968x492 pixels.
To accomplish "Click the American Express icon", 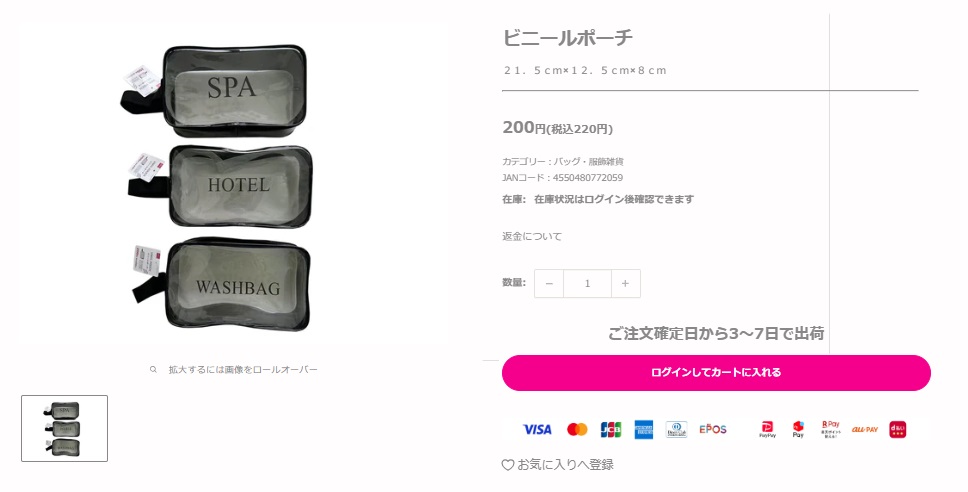I will click(644, 429).
